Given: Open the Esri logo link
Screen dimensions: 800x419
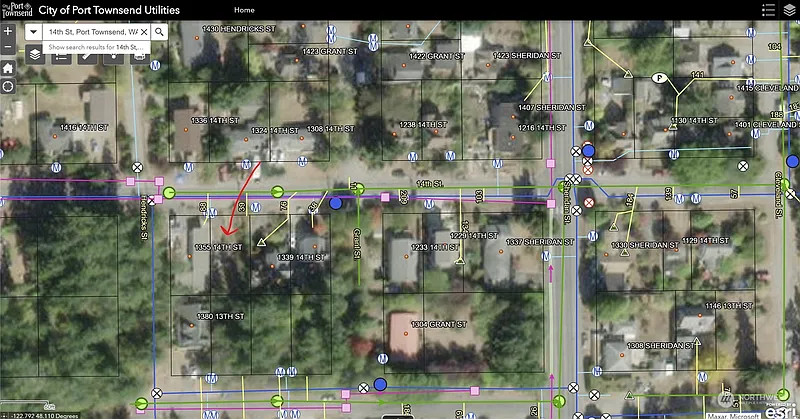Looking at the screenshot, I should click(779, 411).
